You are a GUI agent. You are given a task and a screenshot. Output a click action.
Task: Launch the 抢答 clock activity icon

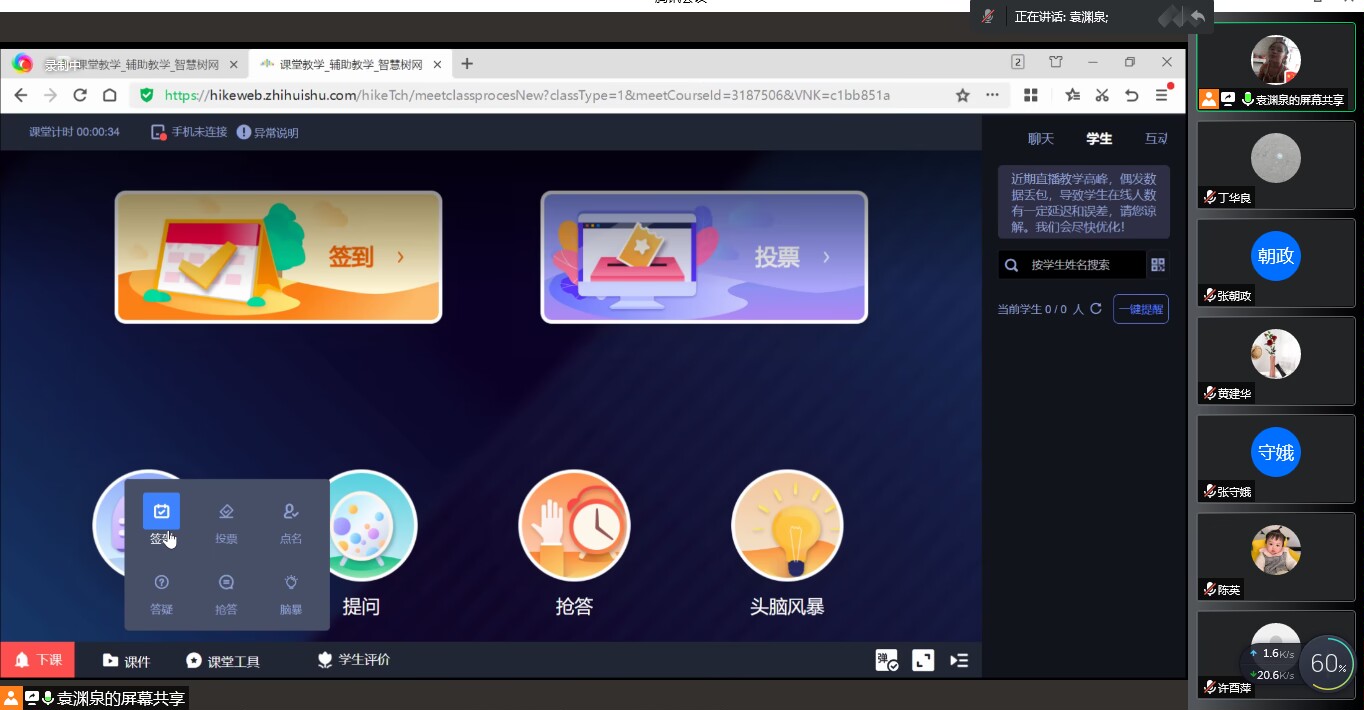point(574,525)
